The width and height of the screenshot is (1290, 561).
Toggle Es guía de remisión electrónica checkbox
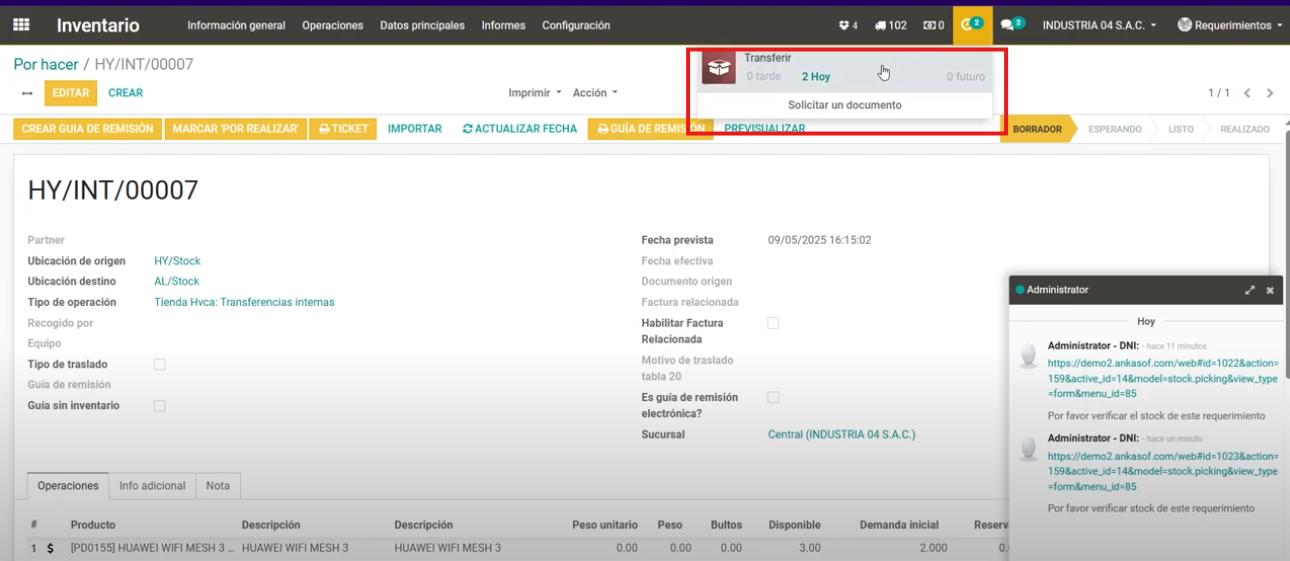pos(773,397)
